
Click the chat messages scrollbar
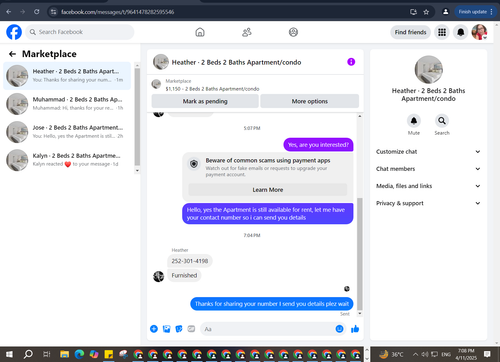pyautogui.click(x=360, y=253)
